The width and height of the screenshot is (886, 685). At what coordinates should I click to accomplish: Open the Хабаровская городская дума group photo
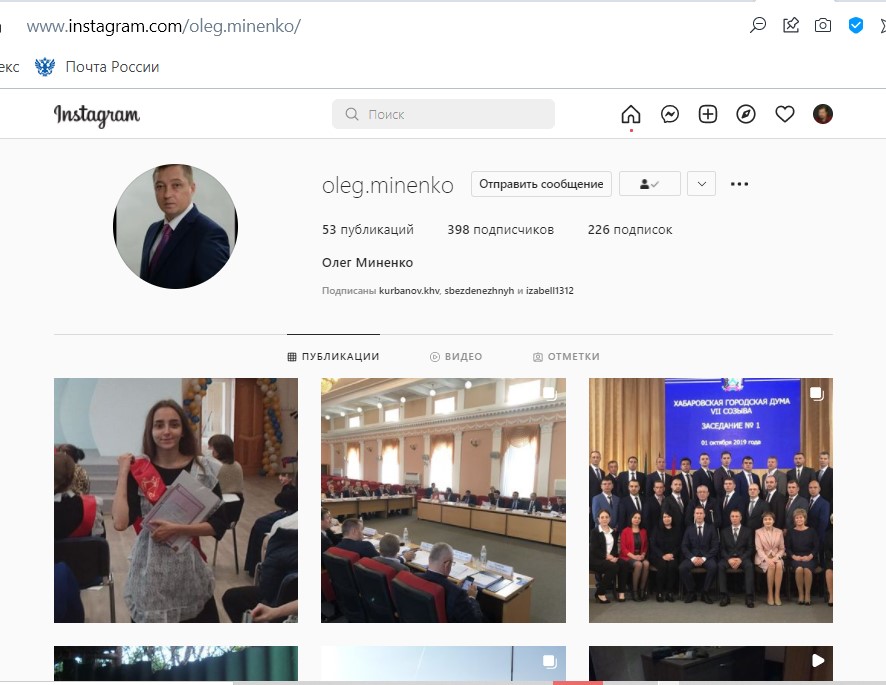point(711,500)
